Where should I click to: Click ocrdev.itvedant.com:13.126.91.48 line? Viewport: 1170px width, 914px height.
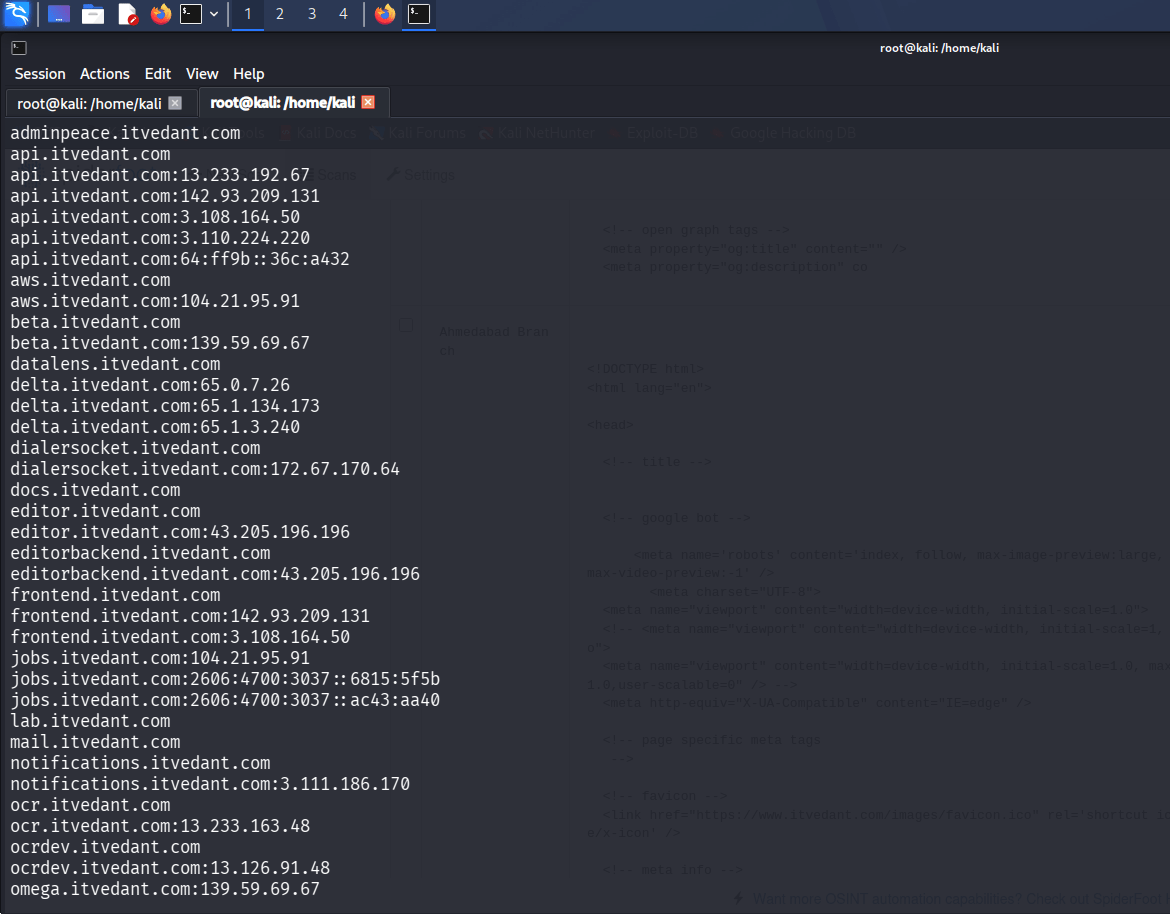coord(170,868)
